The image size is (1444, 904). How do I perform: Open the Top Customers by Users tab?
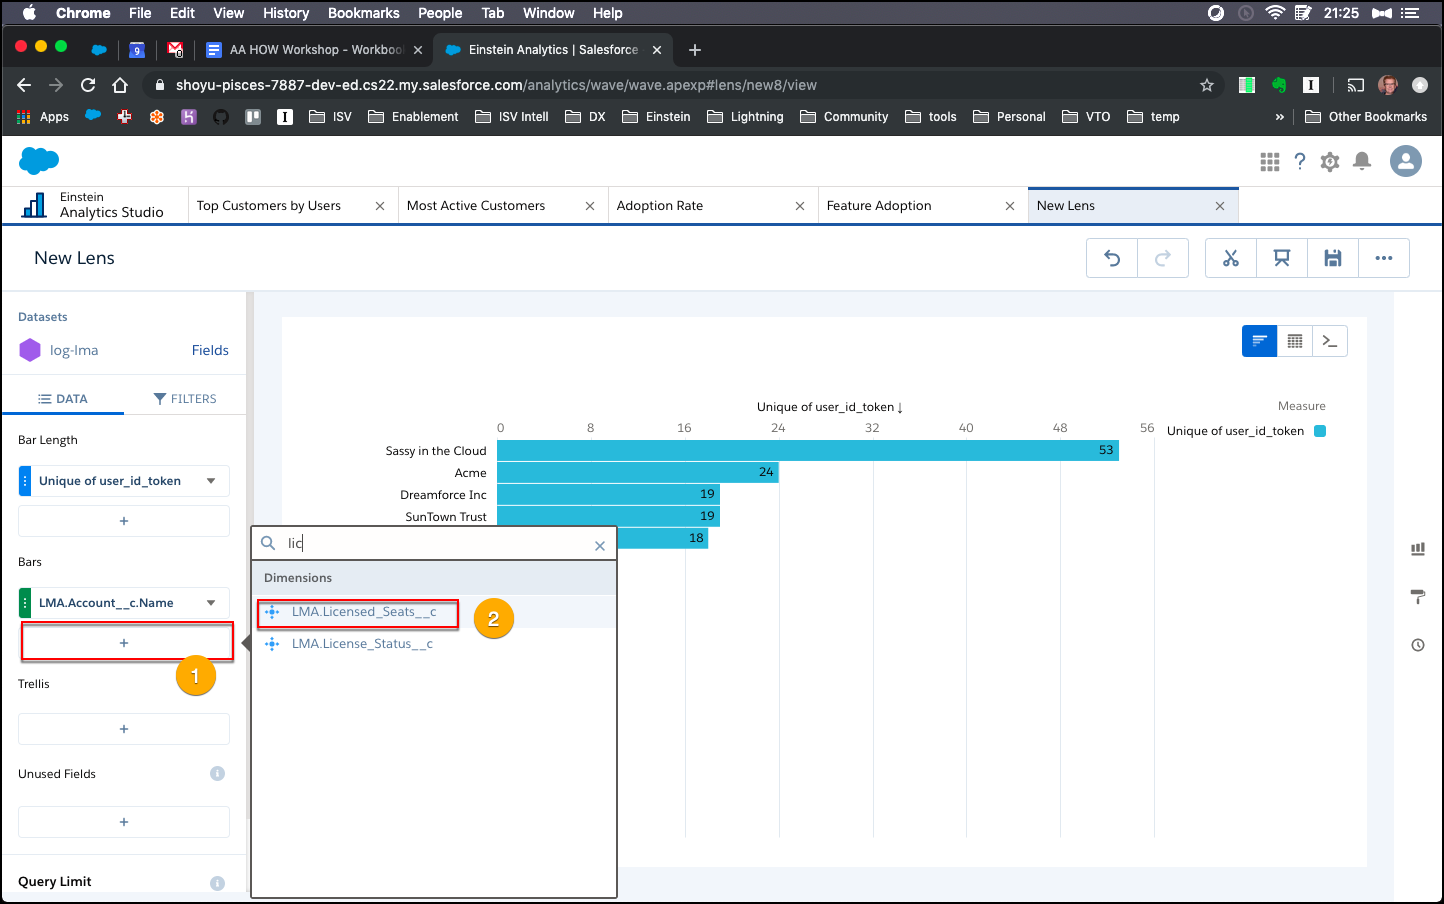pyautogui.click(x=269, y=206)
